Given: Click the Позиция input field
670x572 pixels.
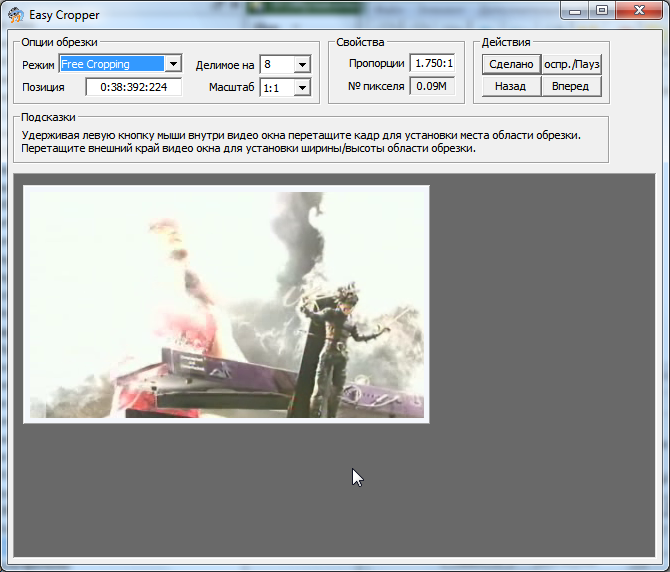Looking at the screenshot, I should (x=134, y=87).
